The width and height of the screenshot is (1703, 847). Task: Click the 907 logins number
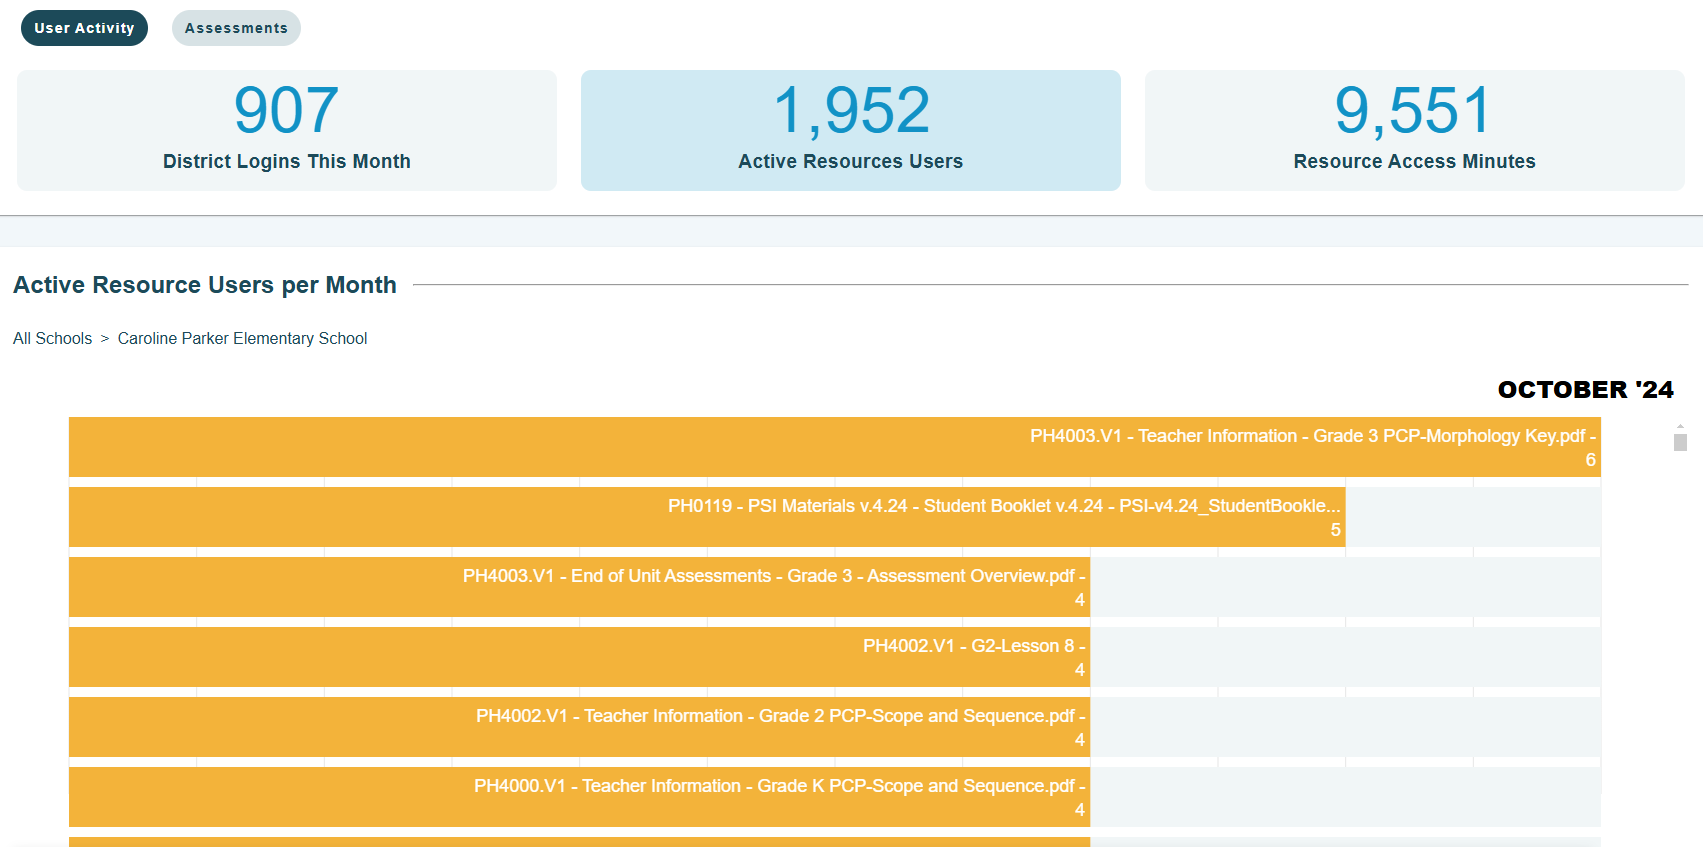click(x=286, y=110)
